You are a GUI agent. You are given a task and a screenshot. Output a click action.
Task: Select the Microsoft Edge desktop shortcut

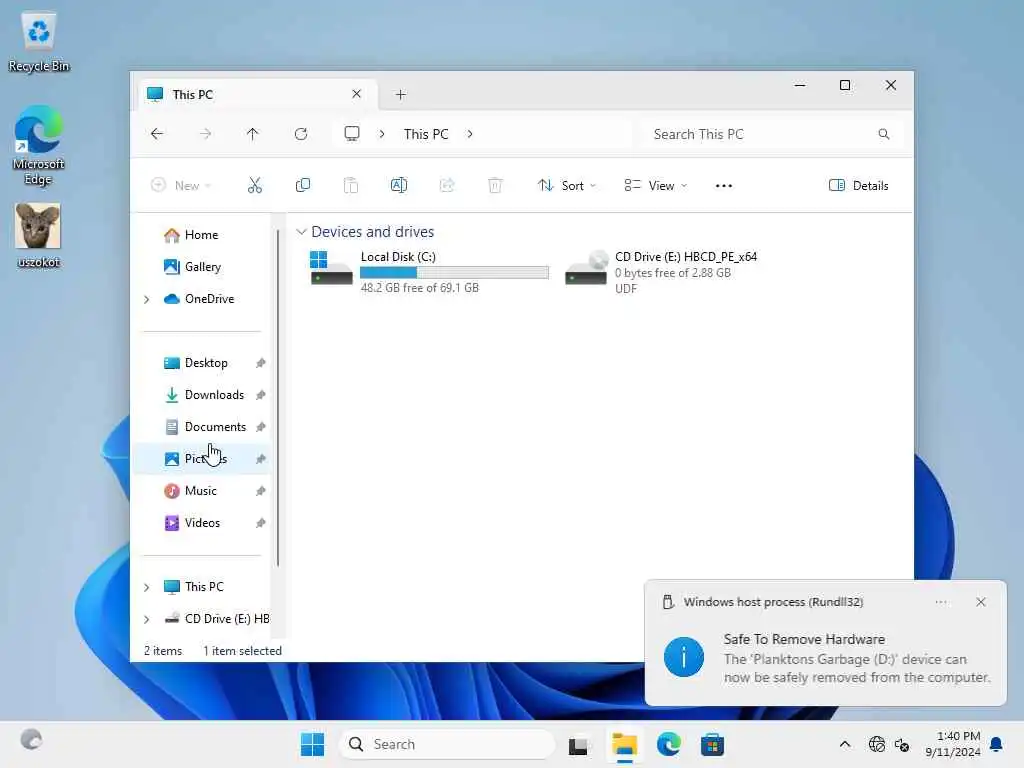tap(39, 145)
